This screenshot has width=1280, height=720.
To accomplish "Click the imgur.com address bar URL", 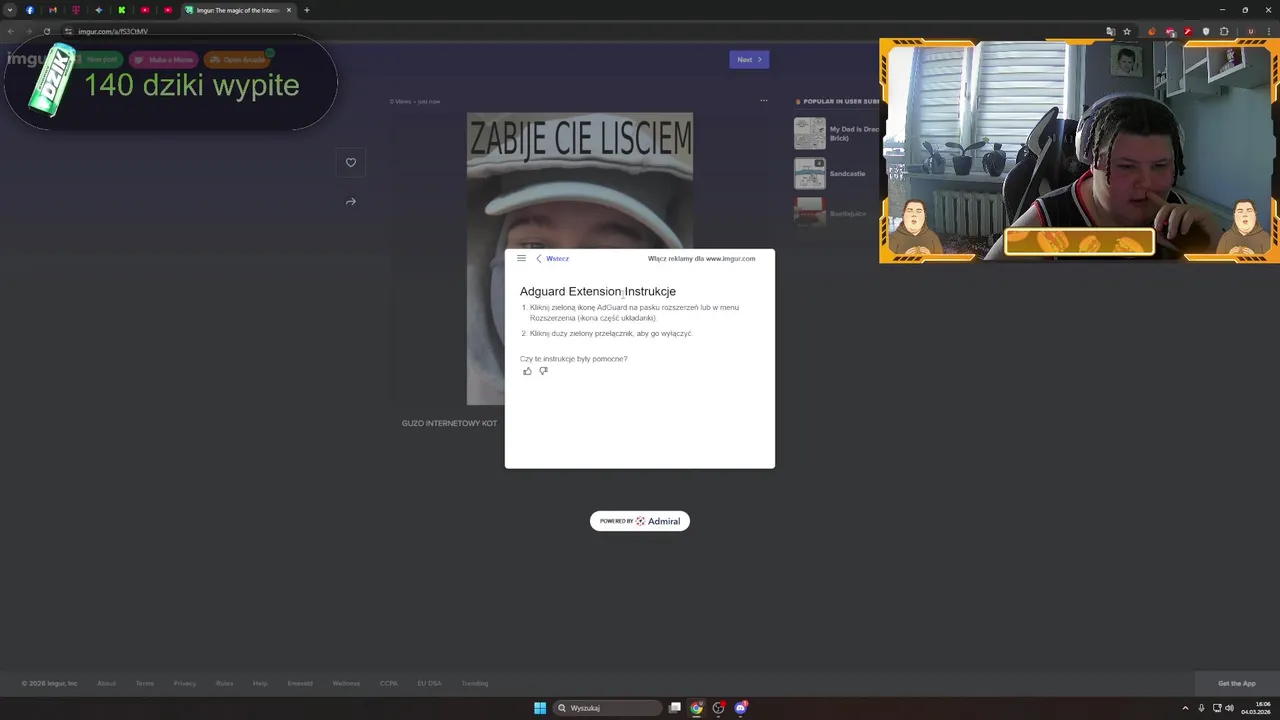I will [x=113, y=31].
